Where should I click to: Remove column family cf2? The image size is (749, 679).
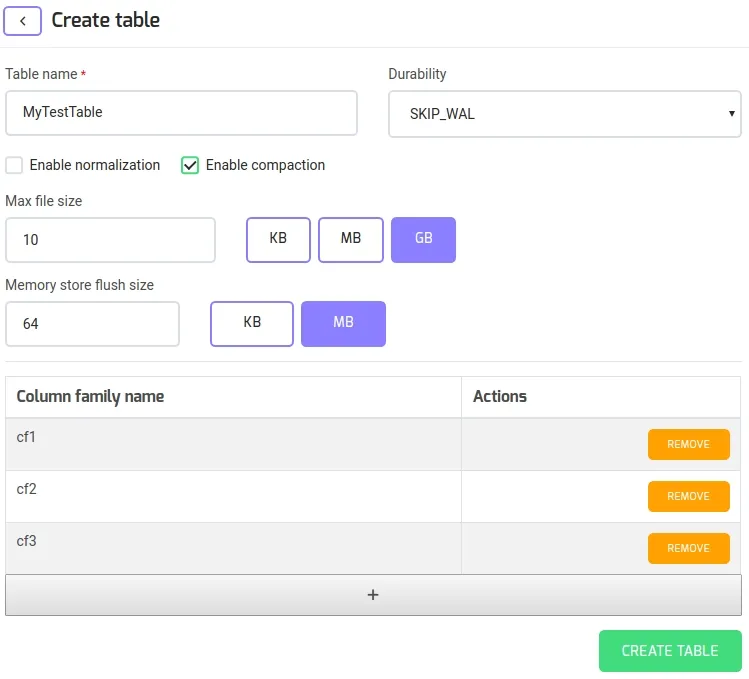pyautogui.click(x=688, y=496)
